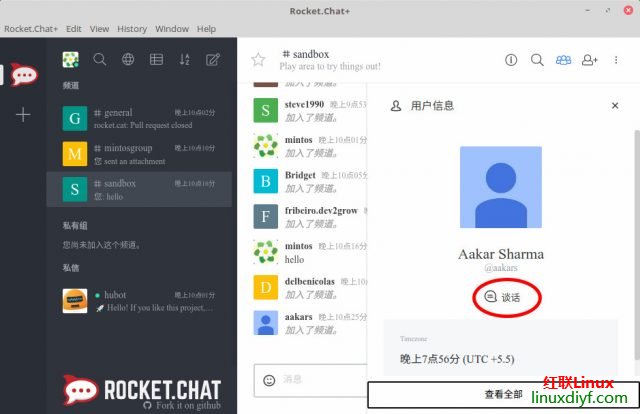
Task: Click the 谈话 conversation button
Action: pos(502,297)
